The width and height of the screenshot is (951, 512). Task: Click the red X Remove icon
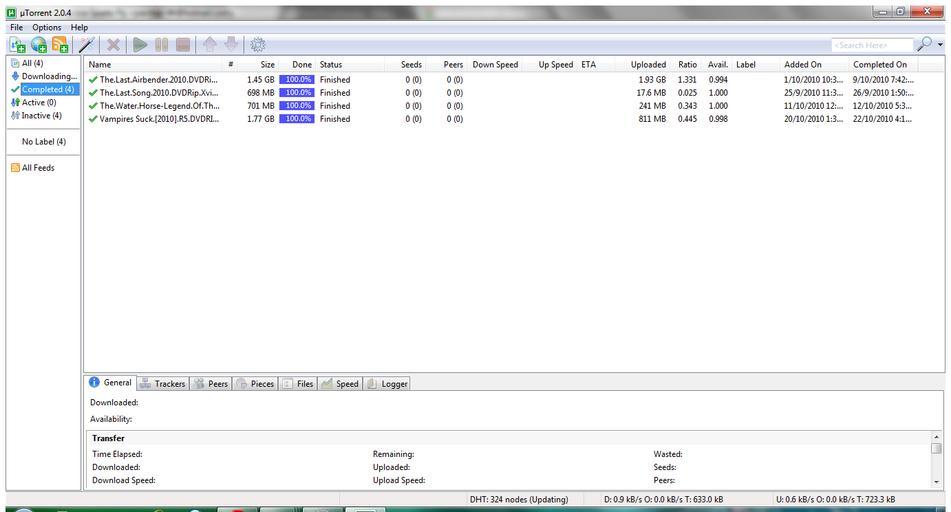pos(114,45)
